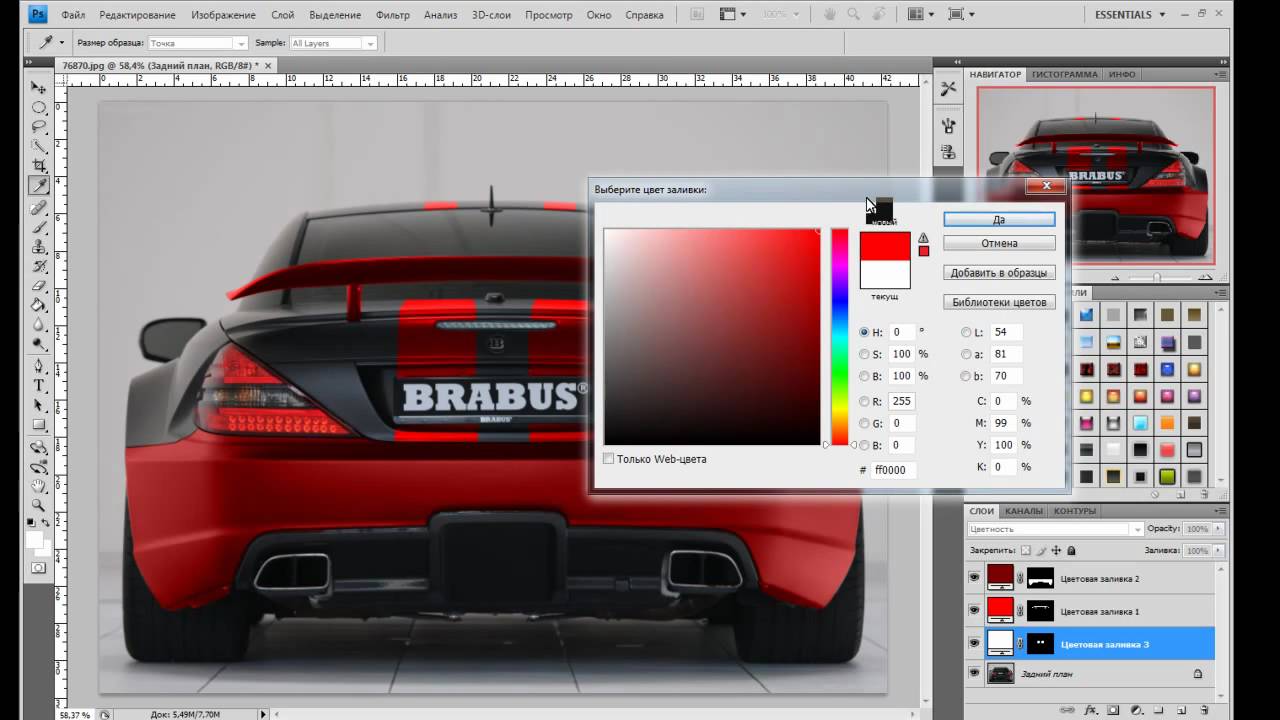
Task: Click the vertical hue spectrum slider
Action: [x=840, y=337]
